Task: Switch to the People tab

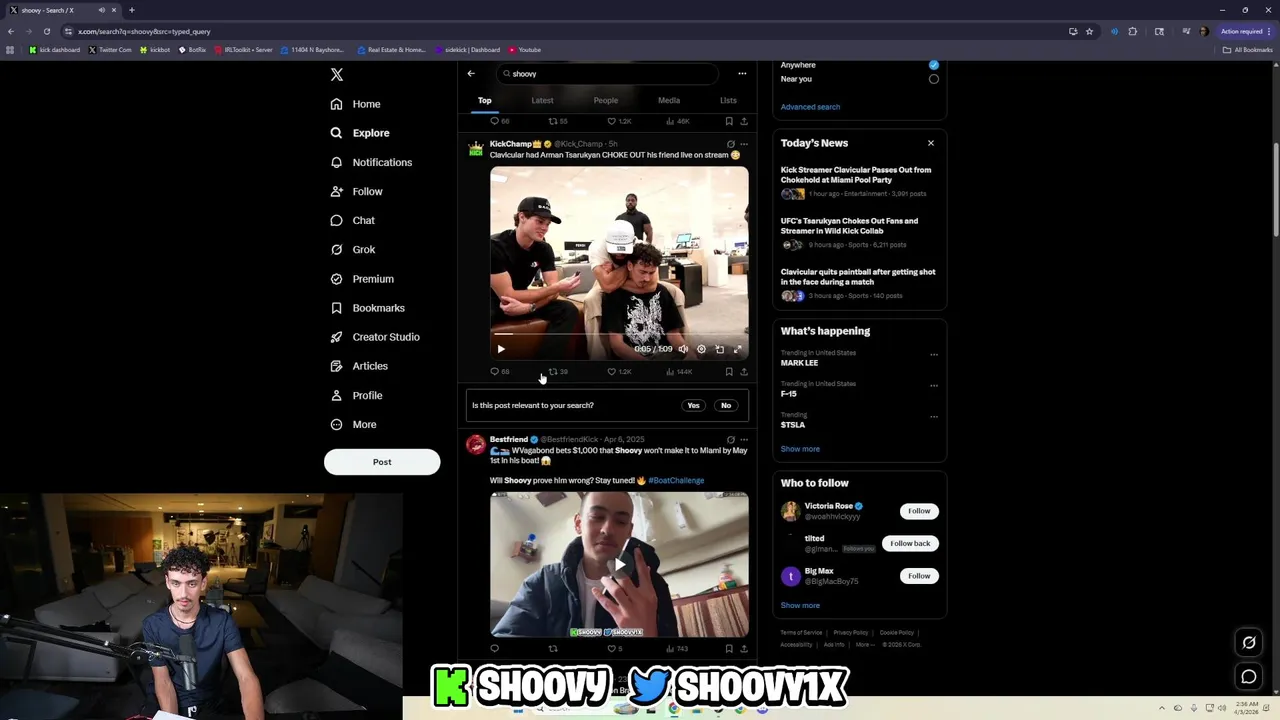Action: point(606,100)
